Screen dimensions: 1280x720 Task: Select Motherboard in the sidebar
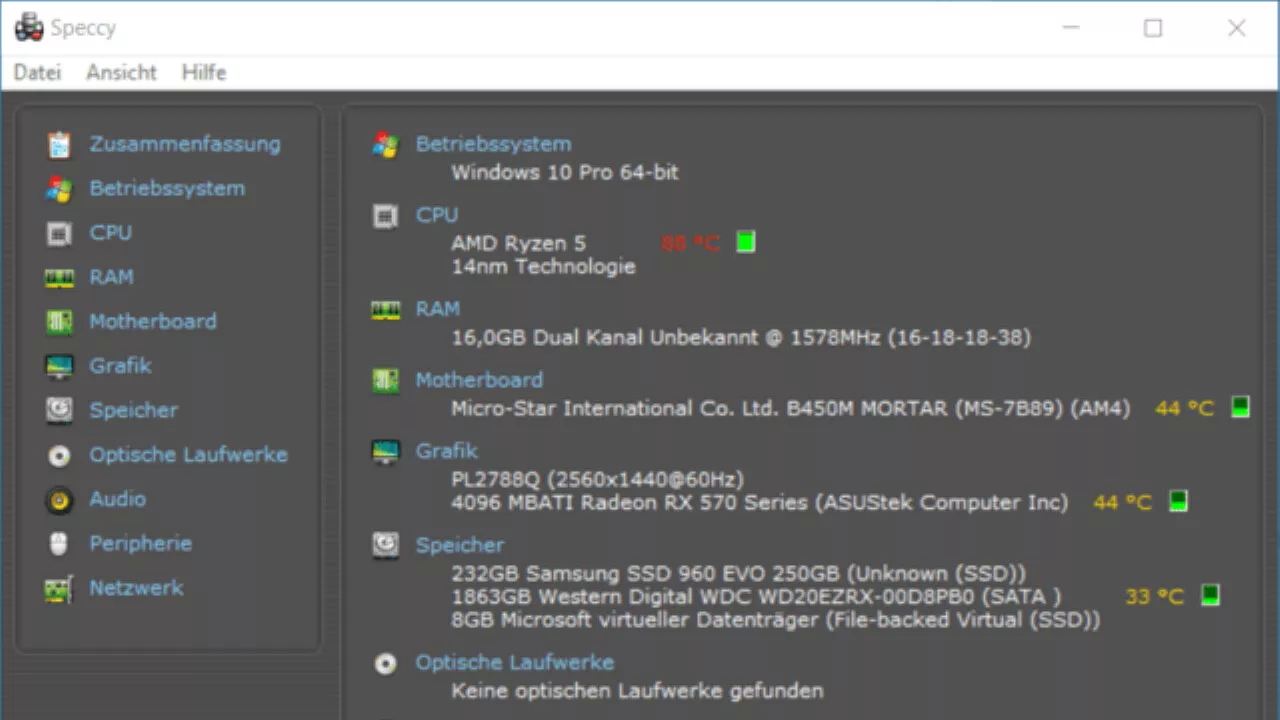tap(153, 321)
